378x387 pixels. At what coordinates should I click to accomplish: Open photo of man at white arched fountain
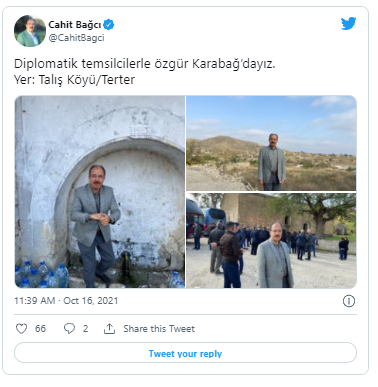(x=100, y=192)
